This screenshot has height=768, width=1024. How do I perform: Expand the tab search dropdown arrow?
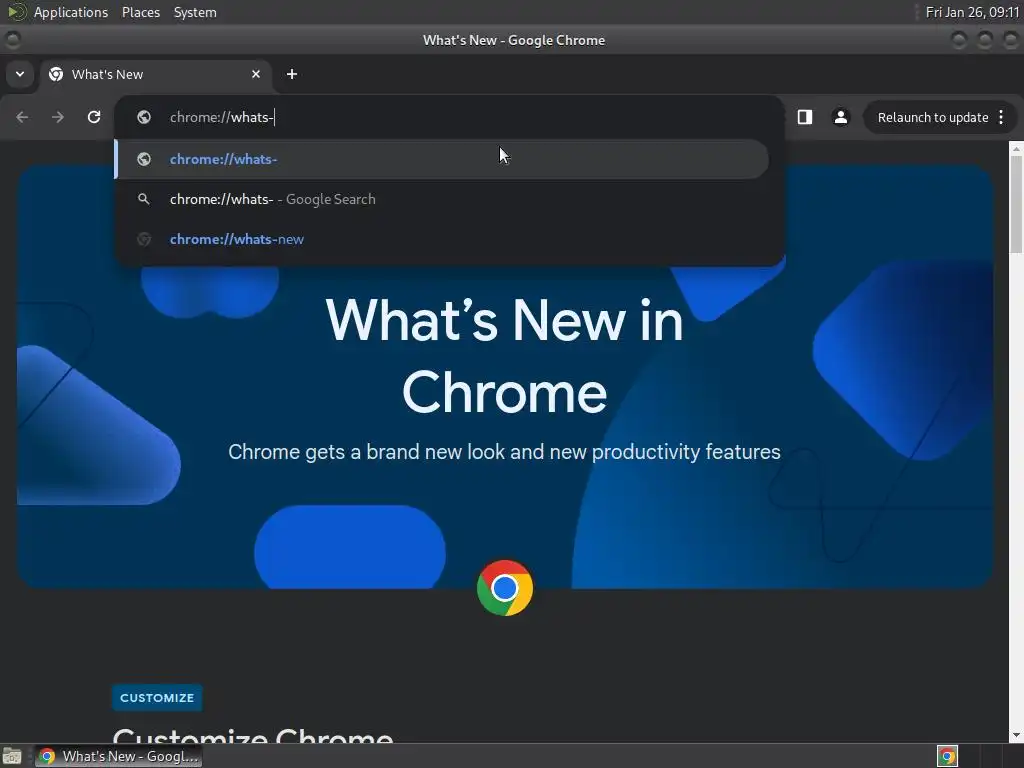pyautogui.click(x=20, y=74)
